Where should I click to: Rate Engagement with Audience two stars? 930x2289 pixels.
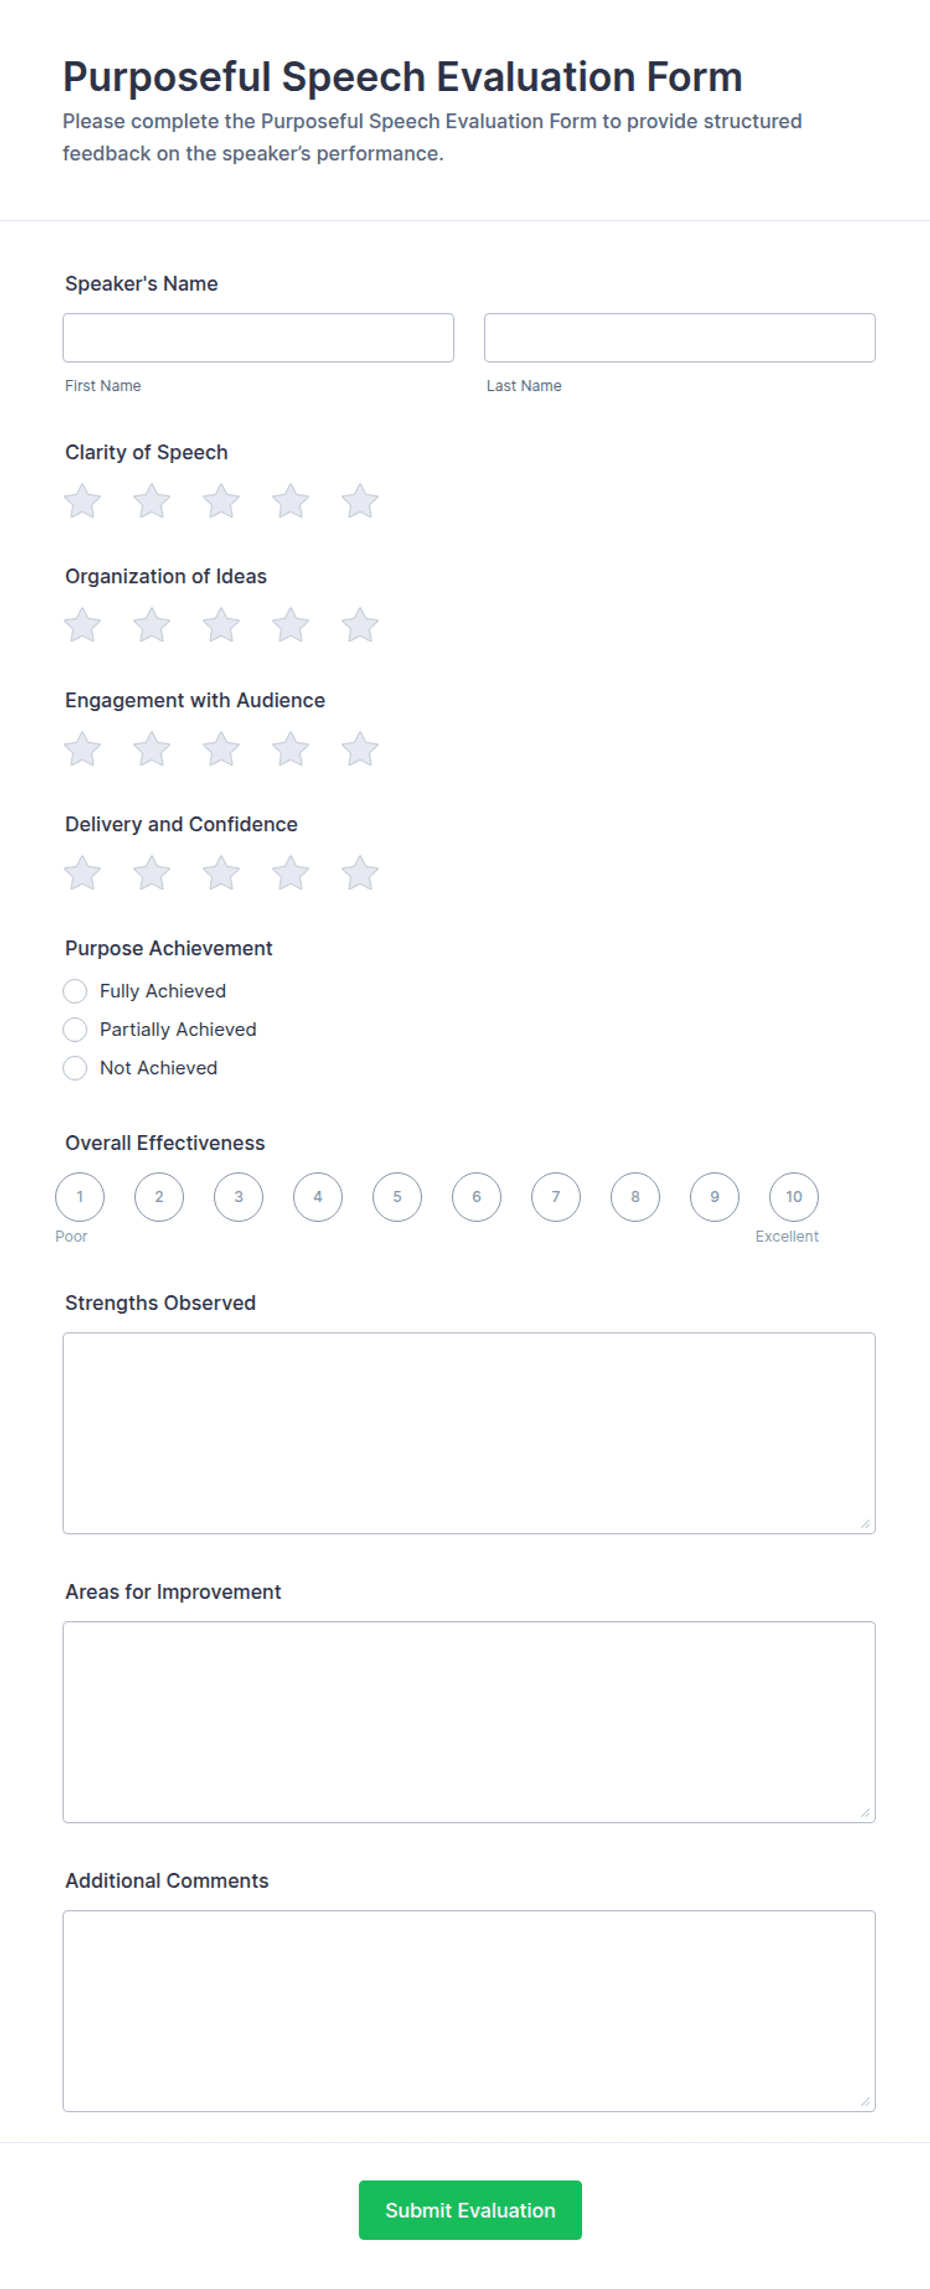click(x=152, y=749)
